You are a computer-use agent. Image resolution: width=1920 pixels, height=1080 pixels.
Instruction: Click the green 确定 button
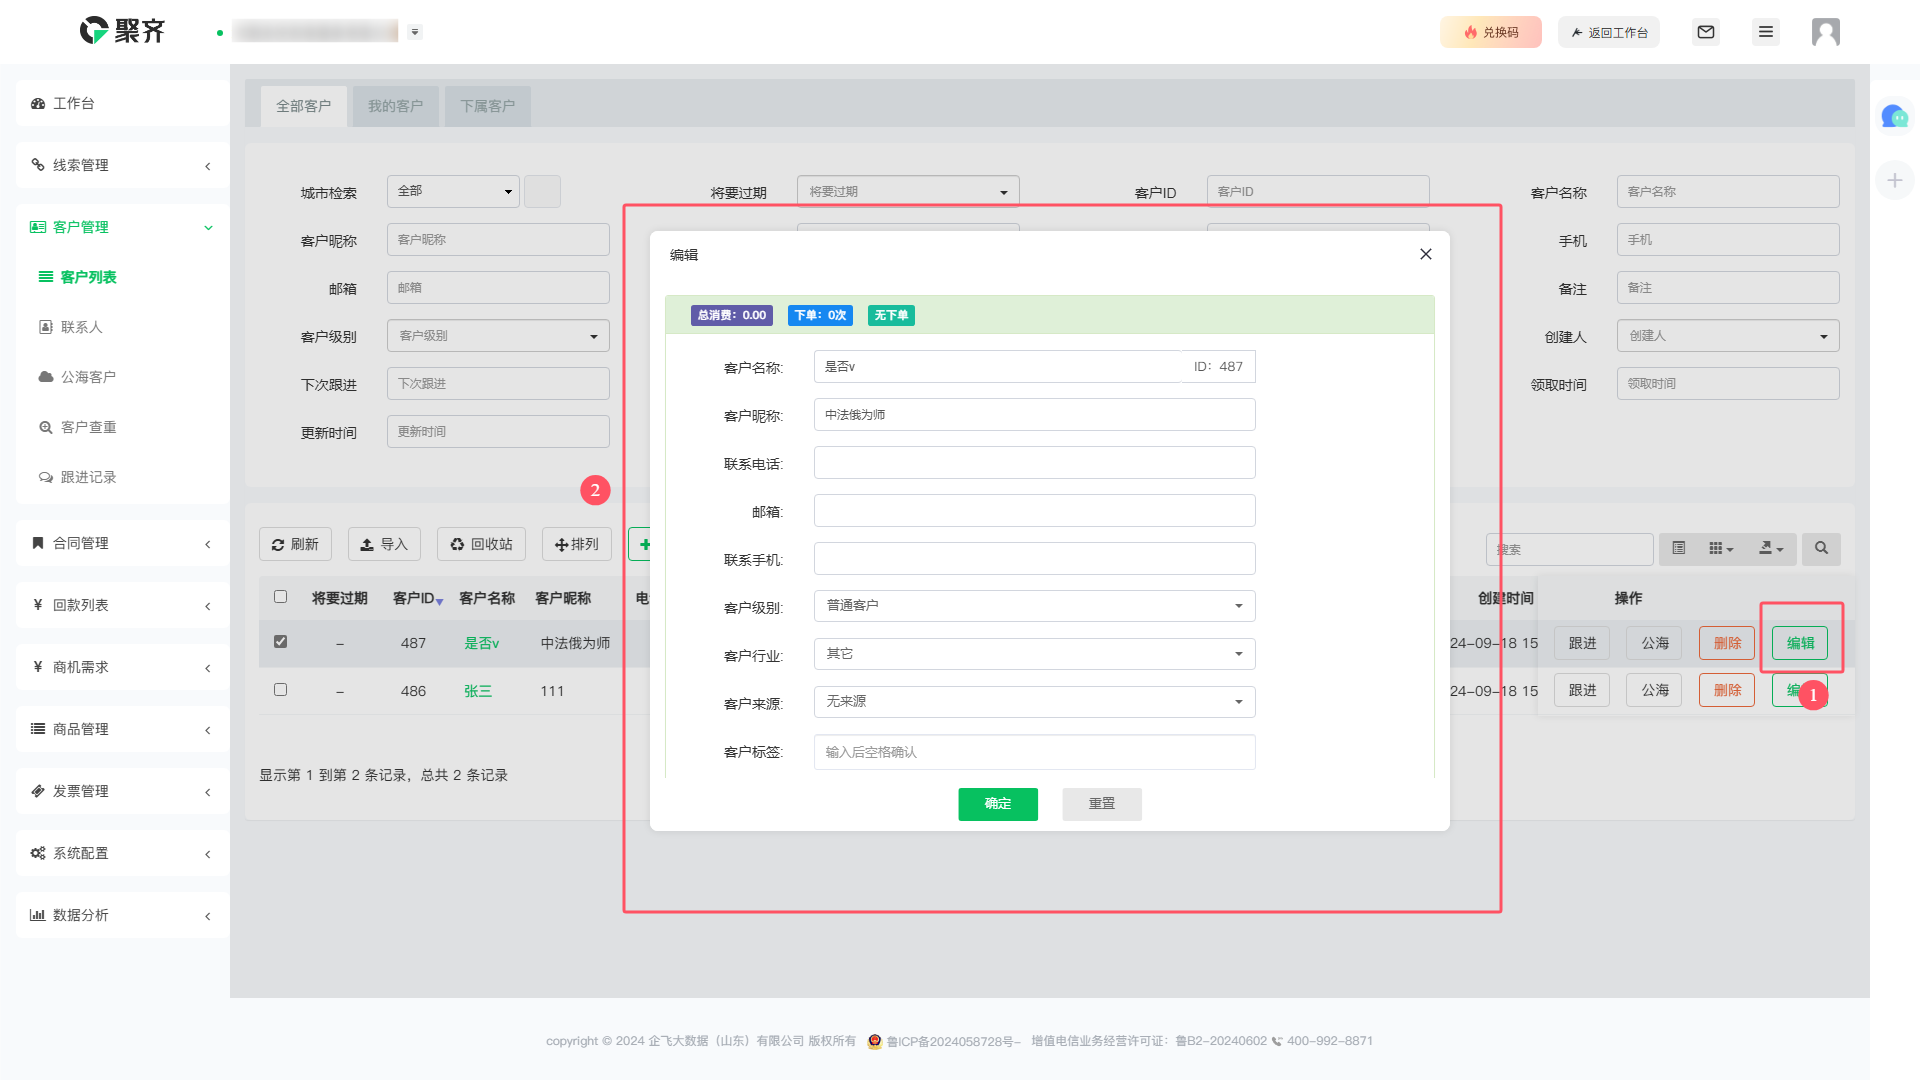coord(997,804)
